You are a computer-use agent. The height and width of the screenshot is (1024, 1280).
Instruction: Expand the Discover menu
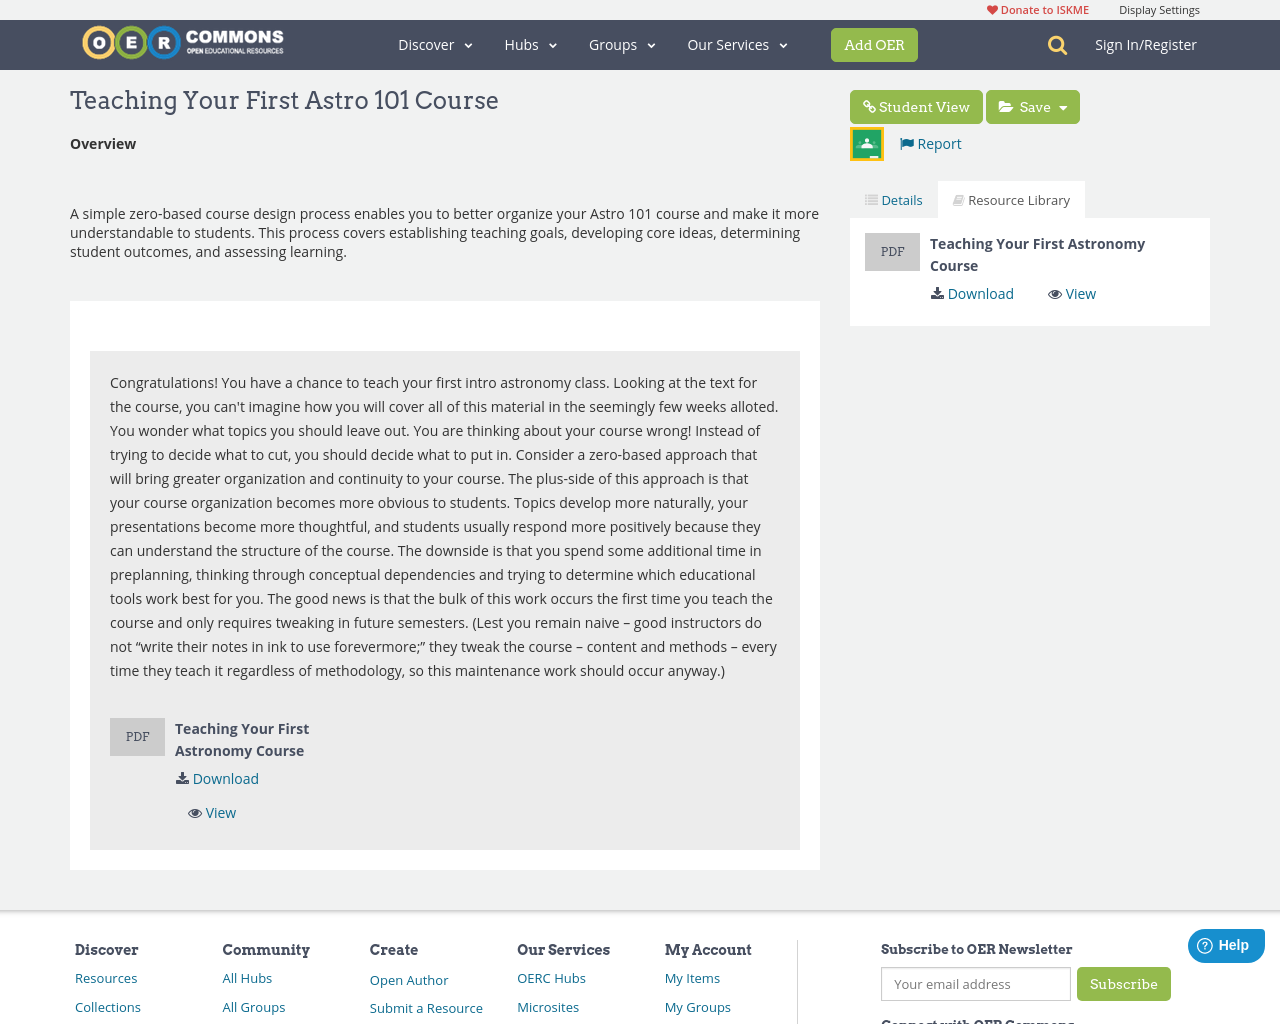pyautogui.click(x=435, y=45)
